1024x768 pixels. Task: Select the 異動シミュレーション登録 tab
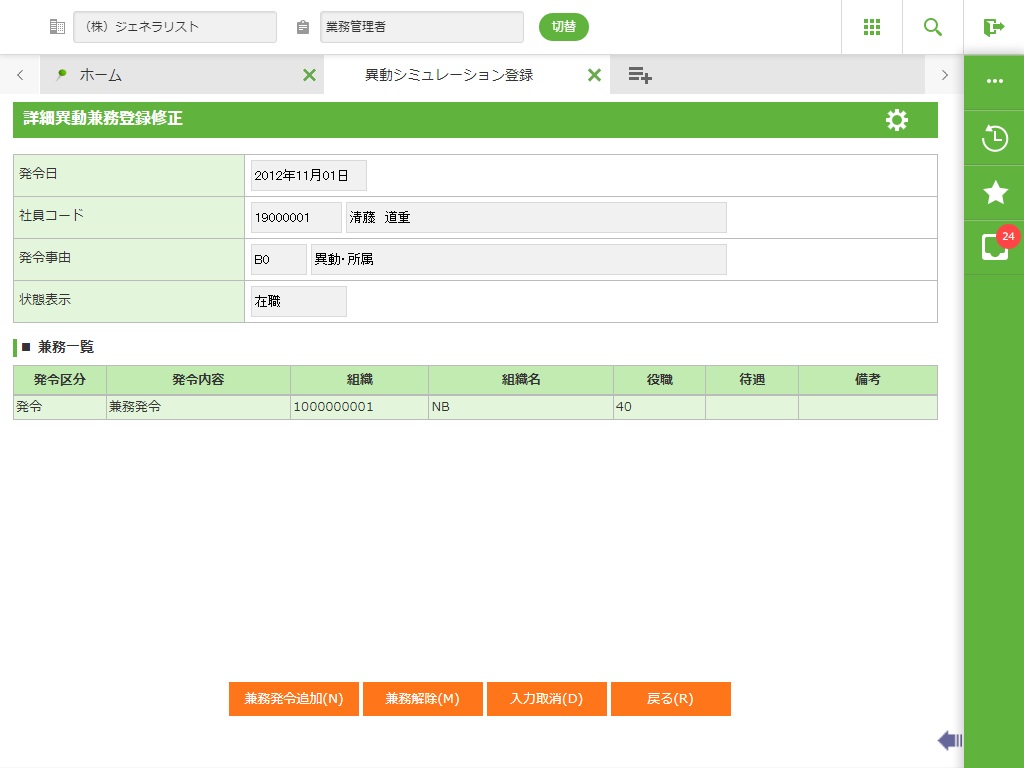pos(448,75)
